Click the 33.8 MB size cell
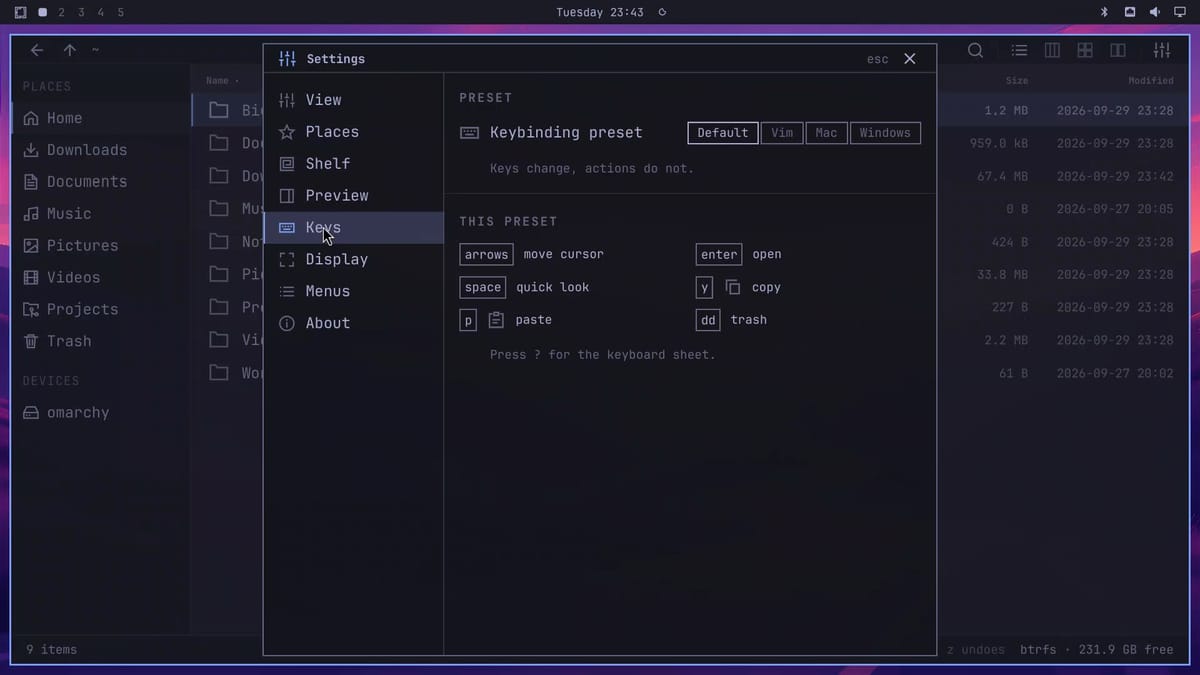 (1003, 275)
